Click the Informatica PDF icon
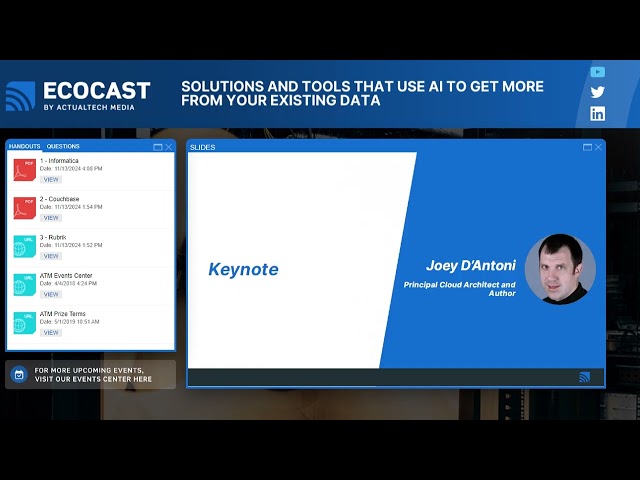This screenshot has height=480, width=640. click(24, 170)
